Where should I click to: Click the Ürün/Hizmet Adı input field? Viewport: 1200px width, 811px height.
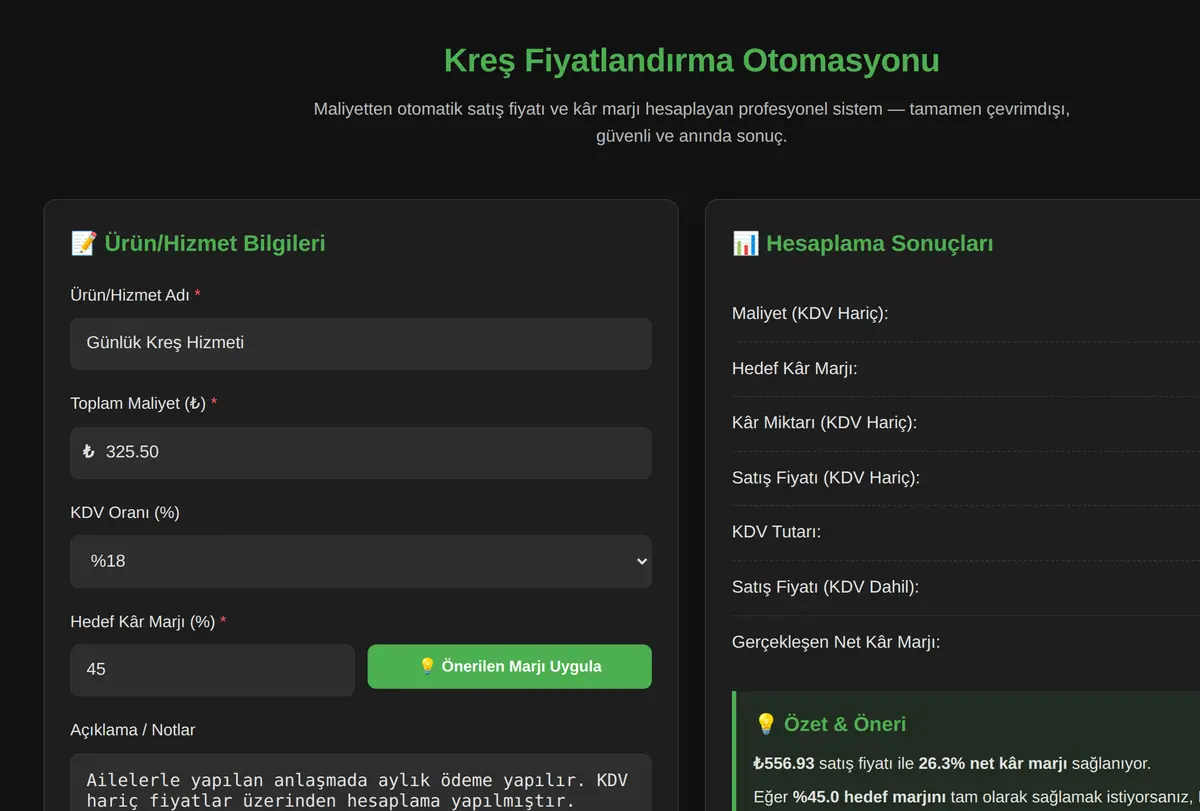(361, 343)
